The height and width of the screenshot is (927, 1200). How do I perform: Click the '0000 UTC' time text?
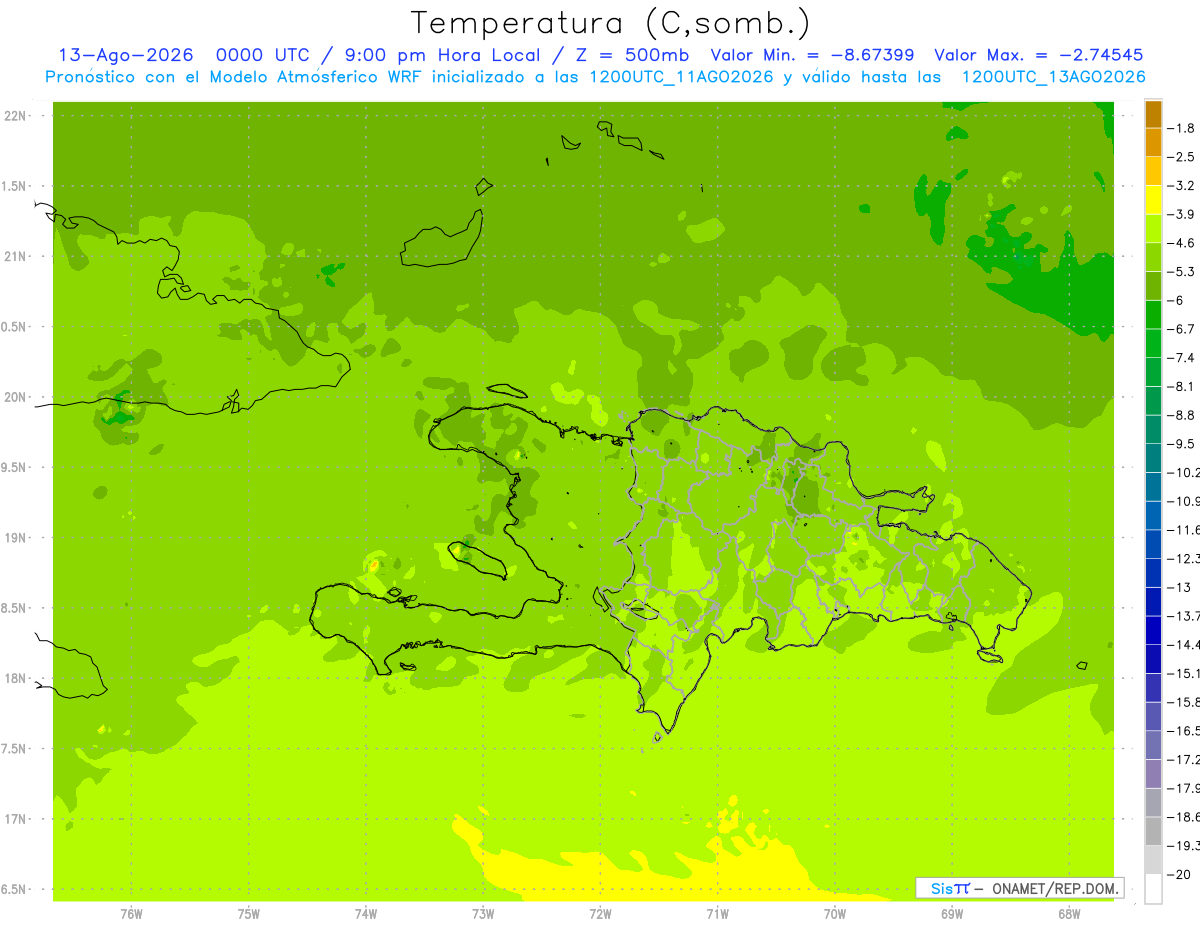262,56
